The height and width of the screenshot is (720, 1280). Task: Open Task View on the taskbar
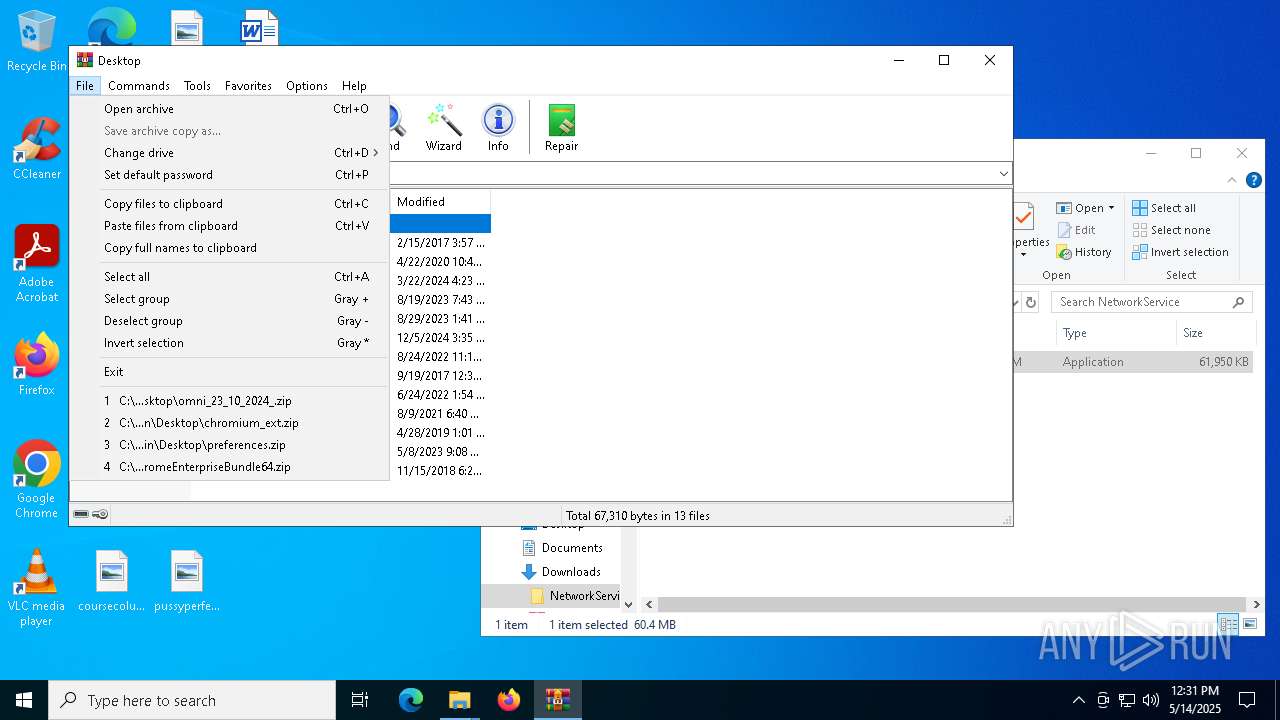(x=361, y=700)
